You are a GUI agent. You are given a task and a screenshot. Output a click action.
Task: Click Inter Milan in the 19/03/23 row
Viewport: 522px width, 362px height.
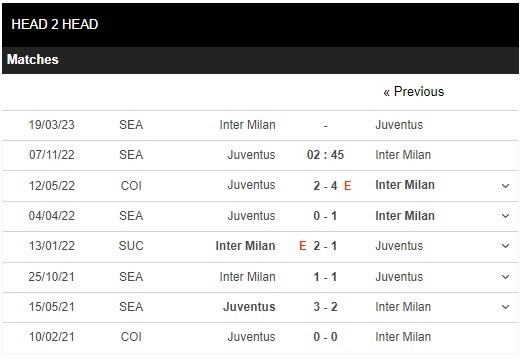(x=247, y=125)
